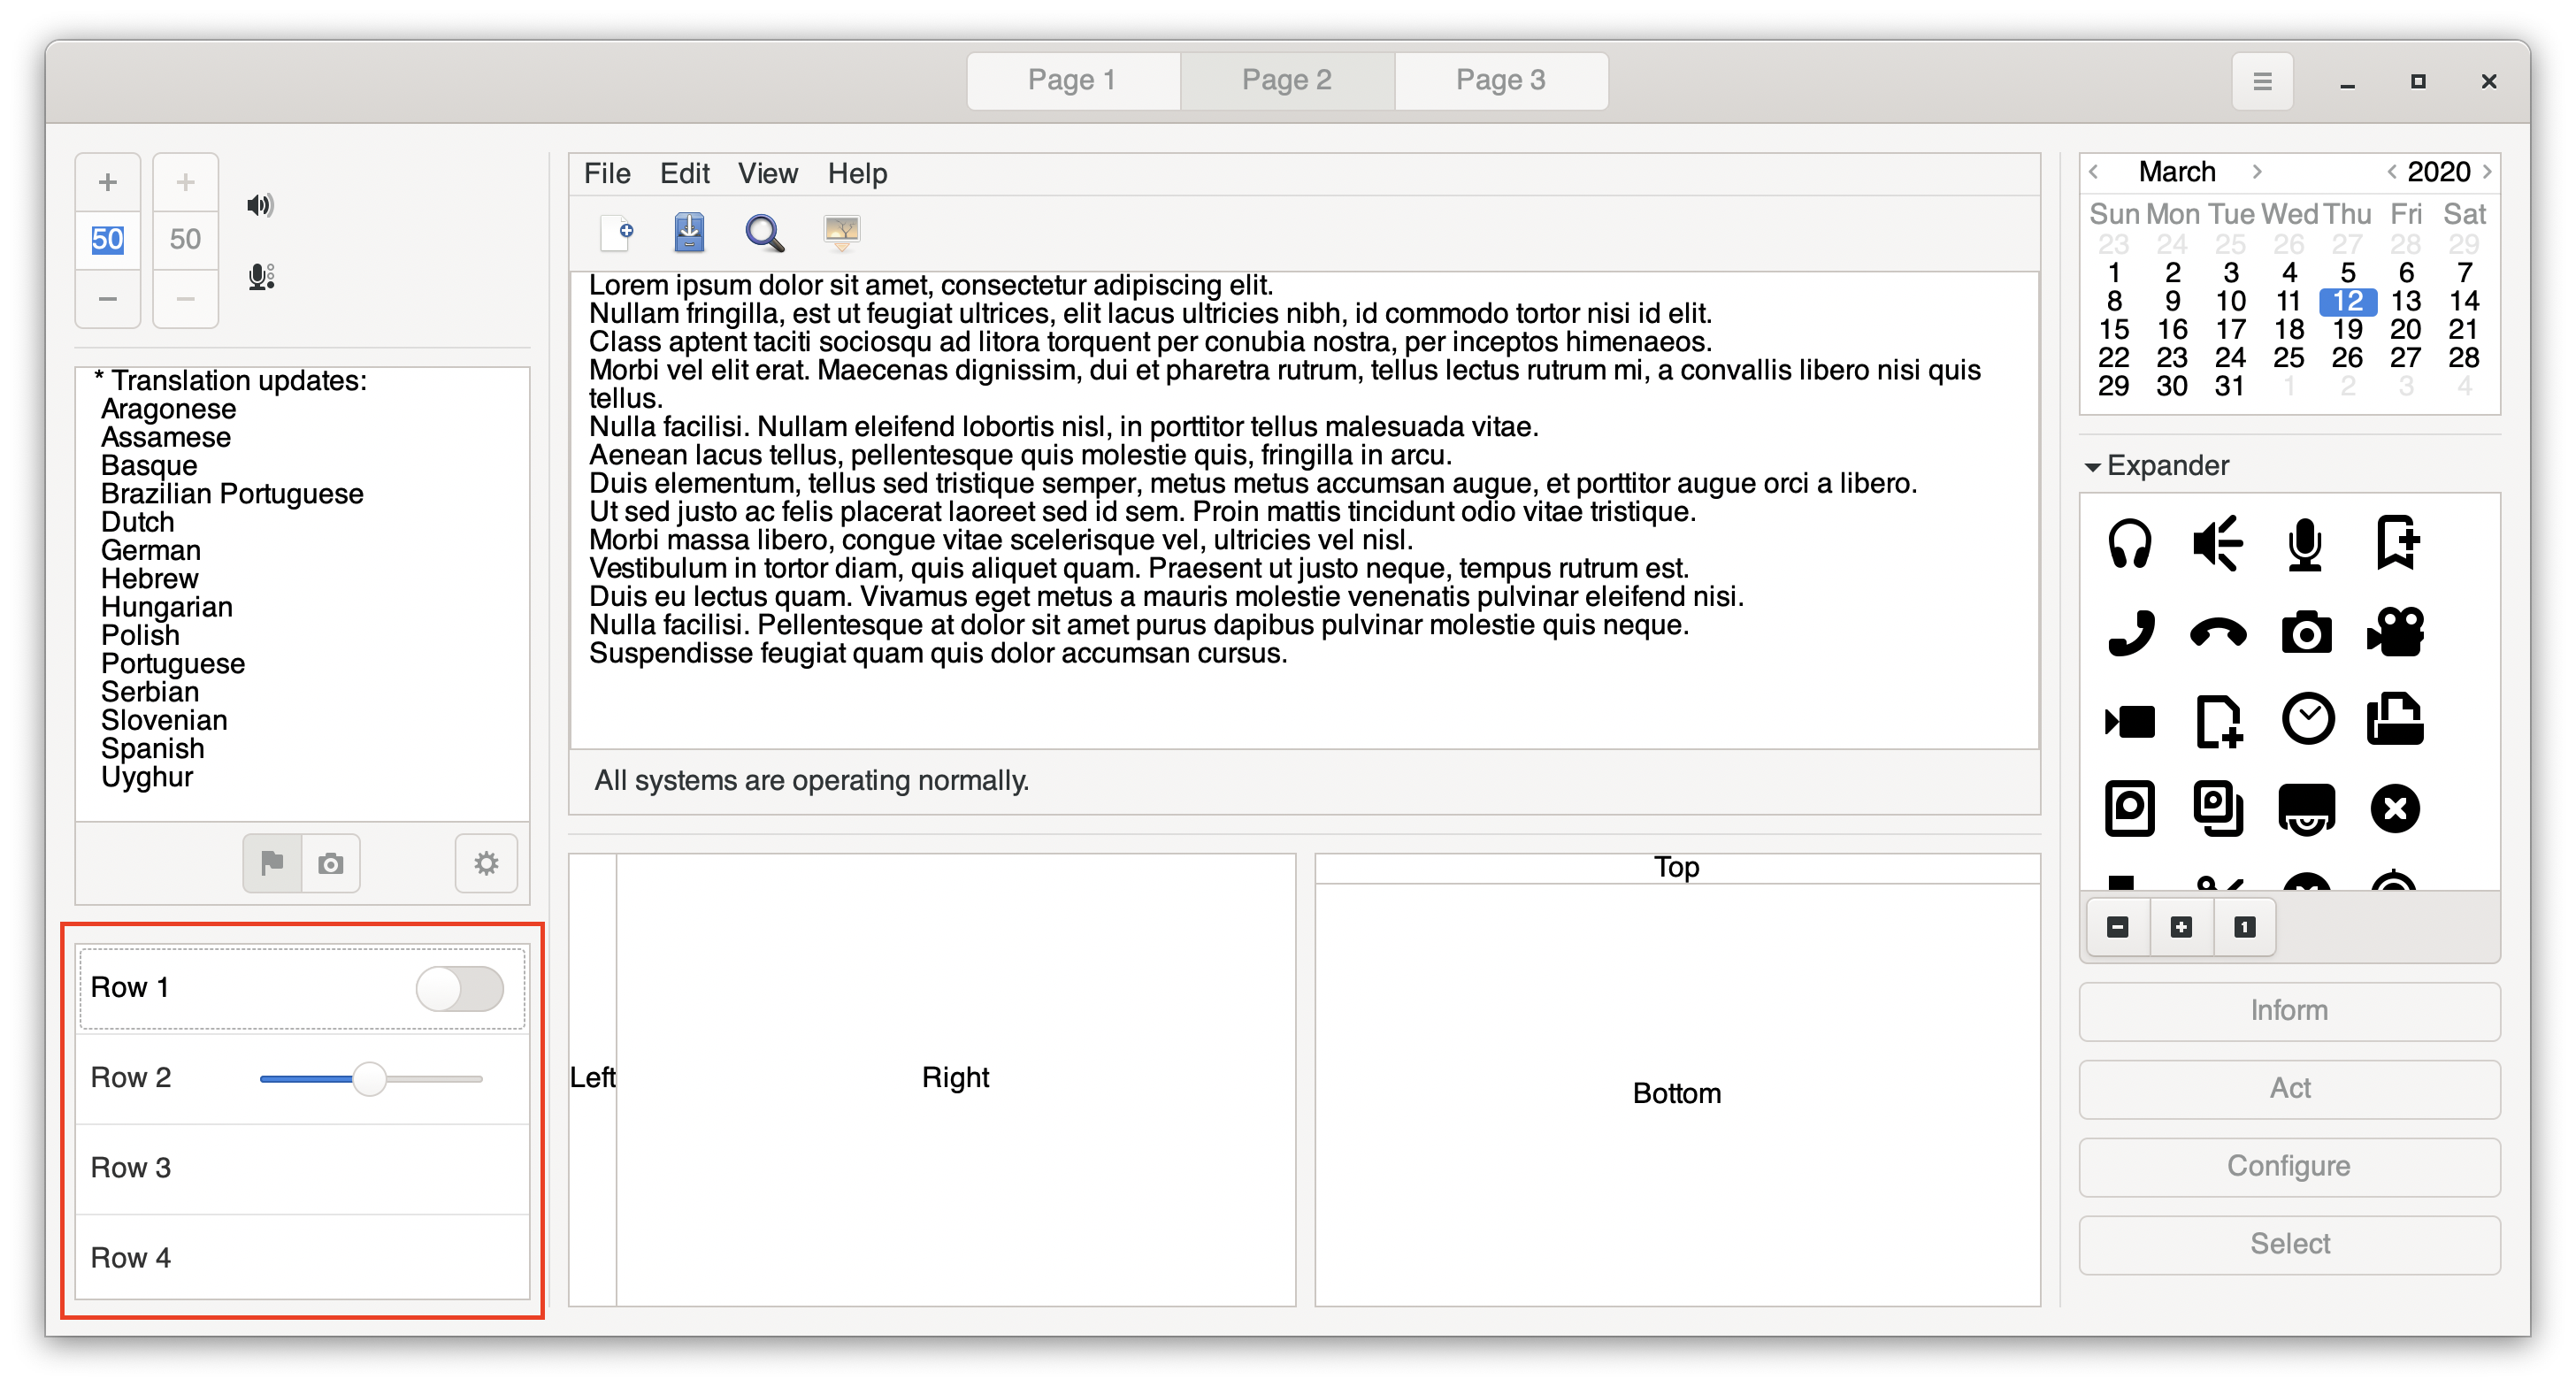The image size is (2576, 1387).
Task: Select the headphones icon in the Expander grid
Action: 2129,544
